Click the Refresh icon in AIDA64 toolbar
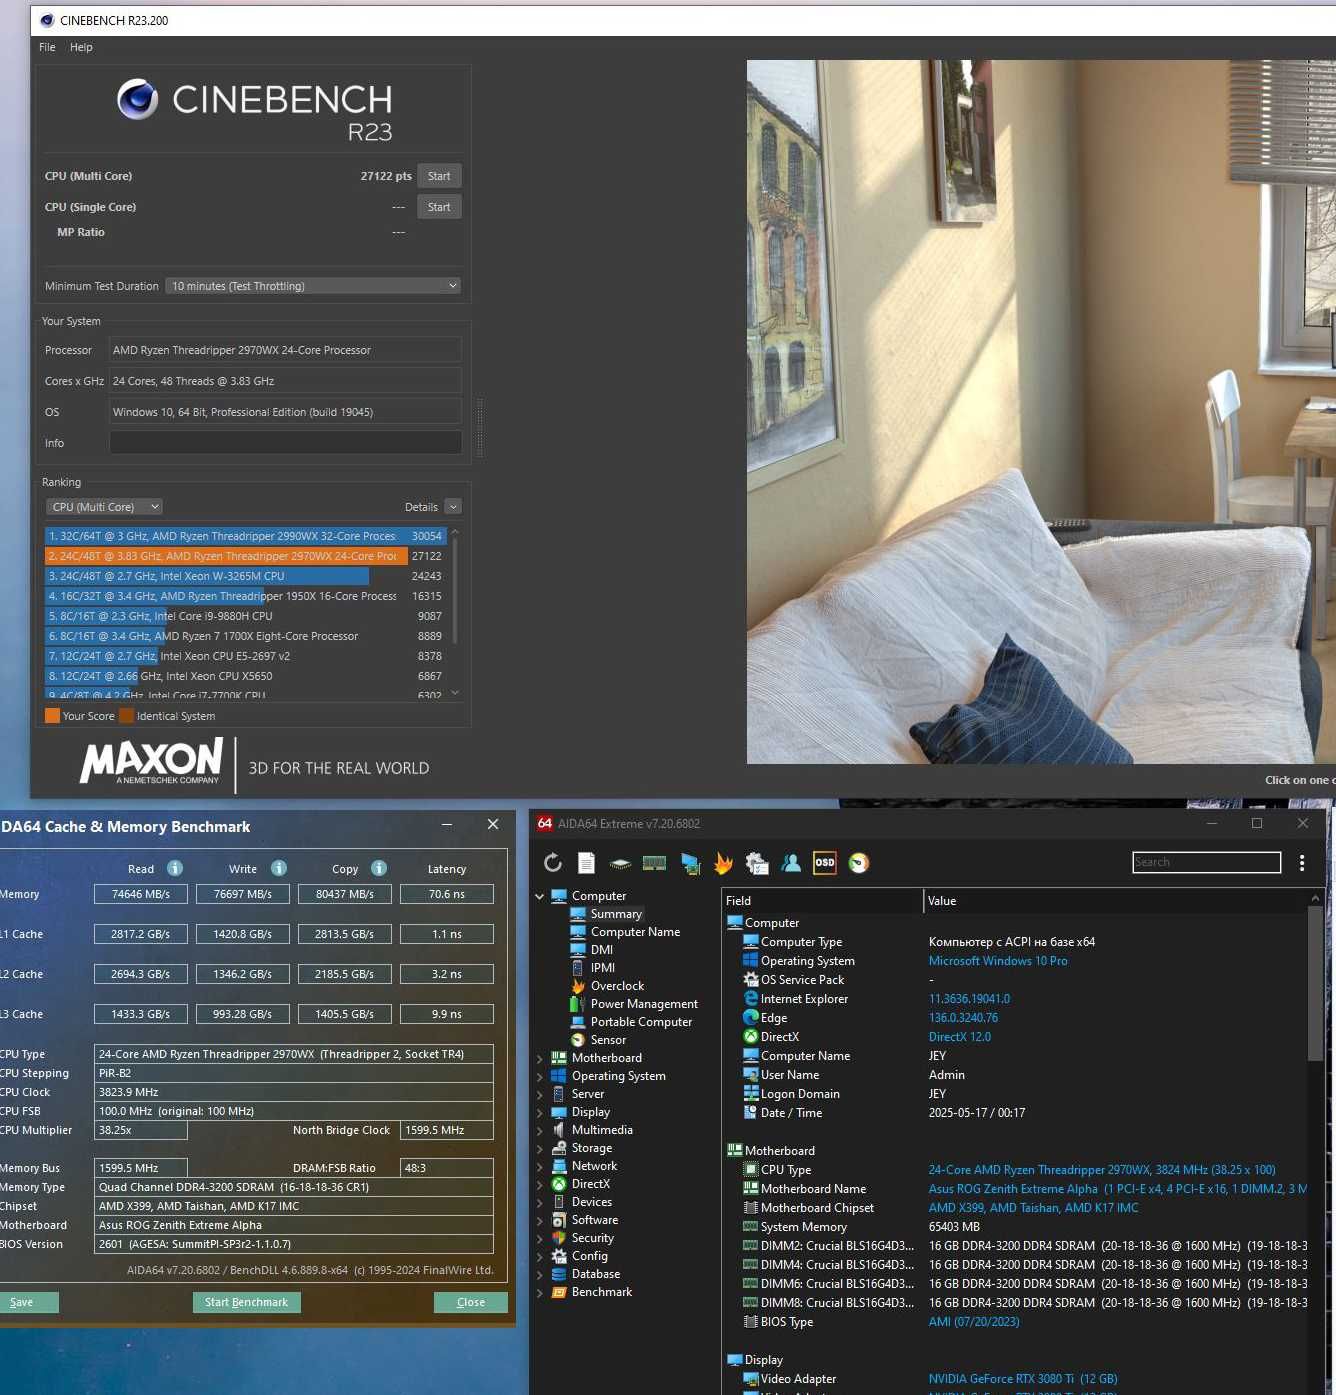 (553, 863)
